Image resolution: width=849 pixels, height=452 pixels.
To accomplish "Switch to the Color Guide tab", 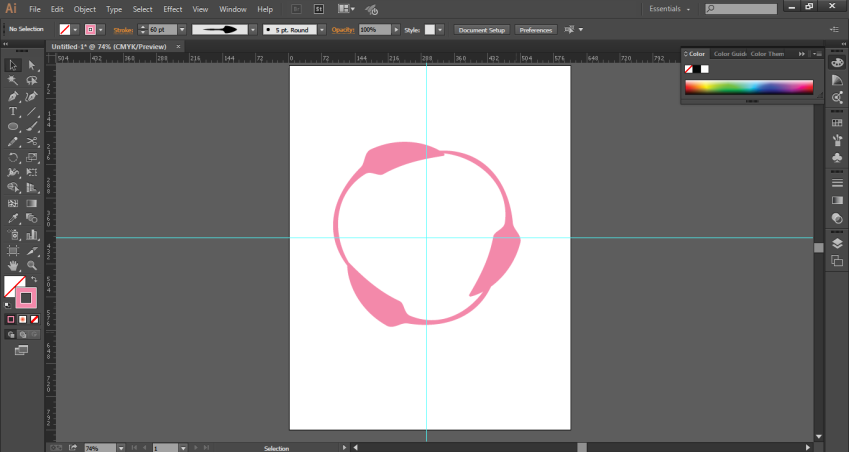I will click(x=730, y=54).
